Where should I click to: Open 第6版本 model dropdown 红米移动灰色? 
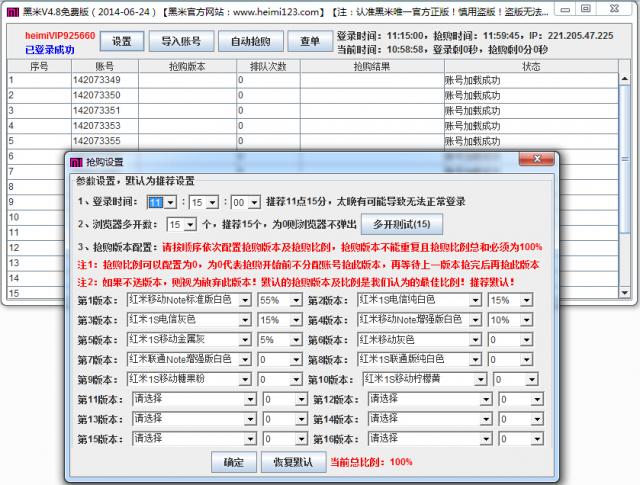[419, 340]
